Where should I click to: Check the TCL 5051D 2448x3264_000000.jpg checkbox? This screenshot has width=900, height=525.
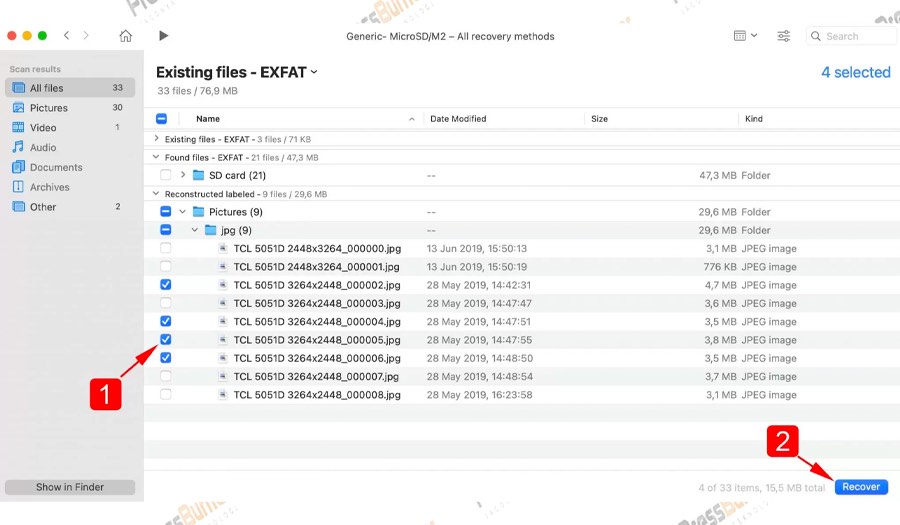[x=166, y=248]
